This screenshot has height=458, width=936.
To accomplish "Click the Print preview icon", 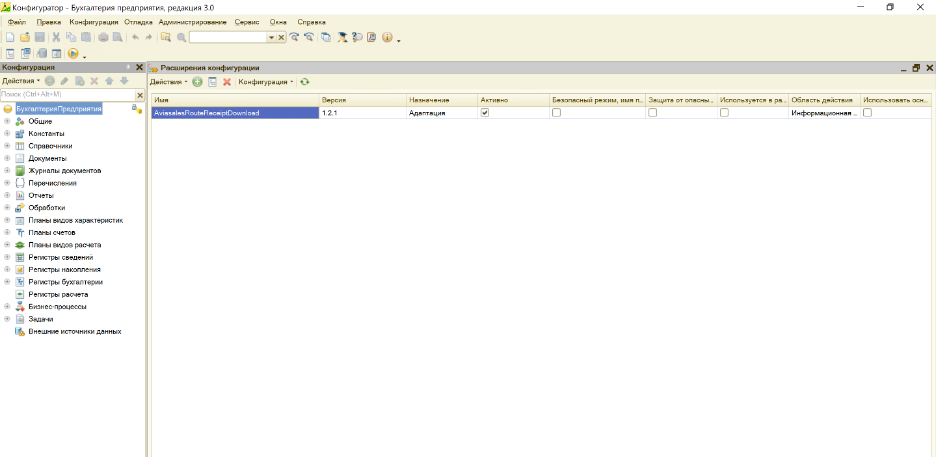I will [x=118, y=37].
